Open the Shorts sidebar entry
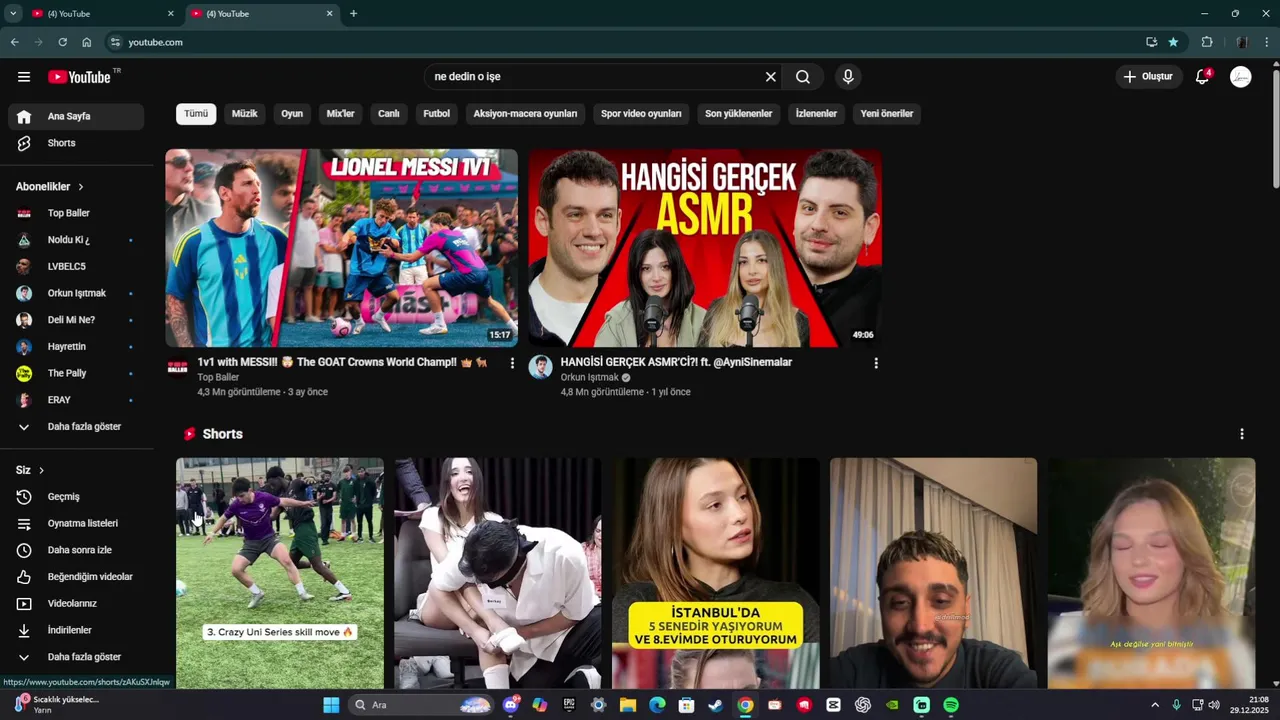This screenshot has height=720, width=1280. [76, 143]
